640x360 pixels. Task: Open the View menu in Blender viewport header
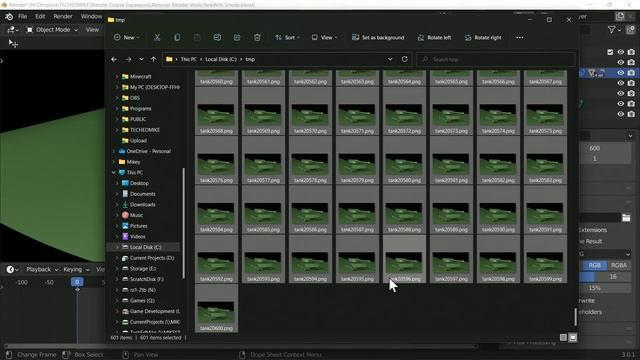92,30
